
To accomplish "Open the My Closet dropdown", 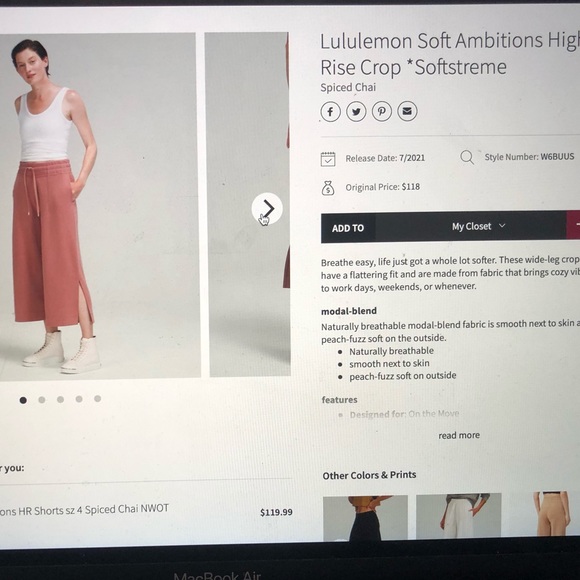I will pyautogui.click(x=478, y=226).
